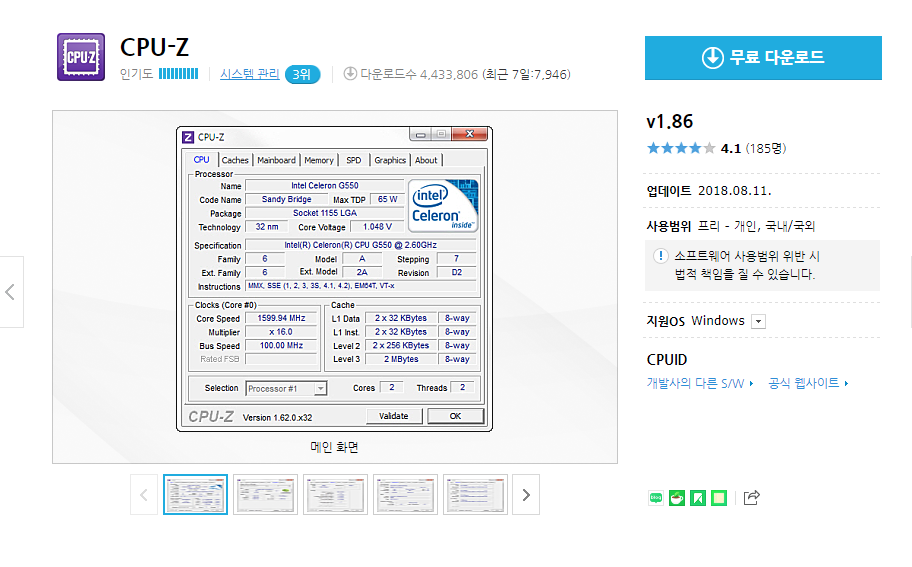Click the 100.00 MHz bus speed value

click(x=281, y=345)
